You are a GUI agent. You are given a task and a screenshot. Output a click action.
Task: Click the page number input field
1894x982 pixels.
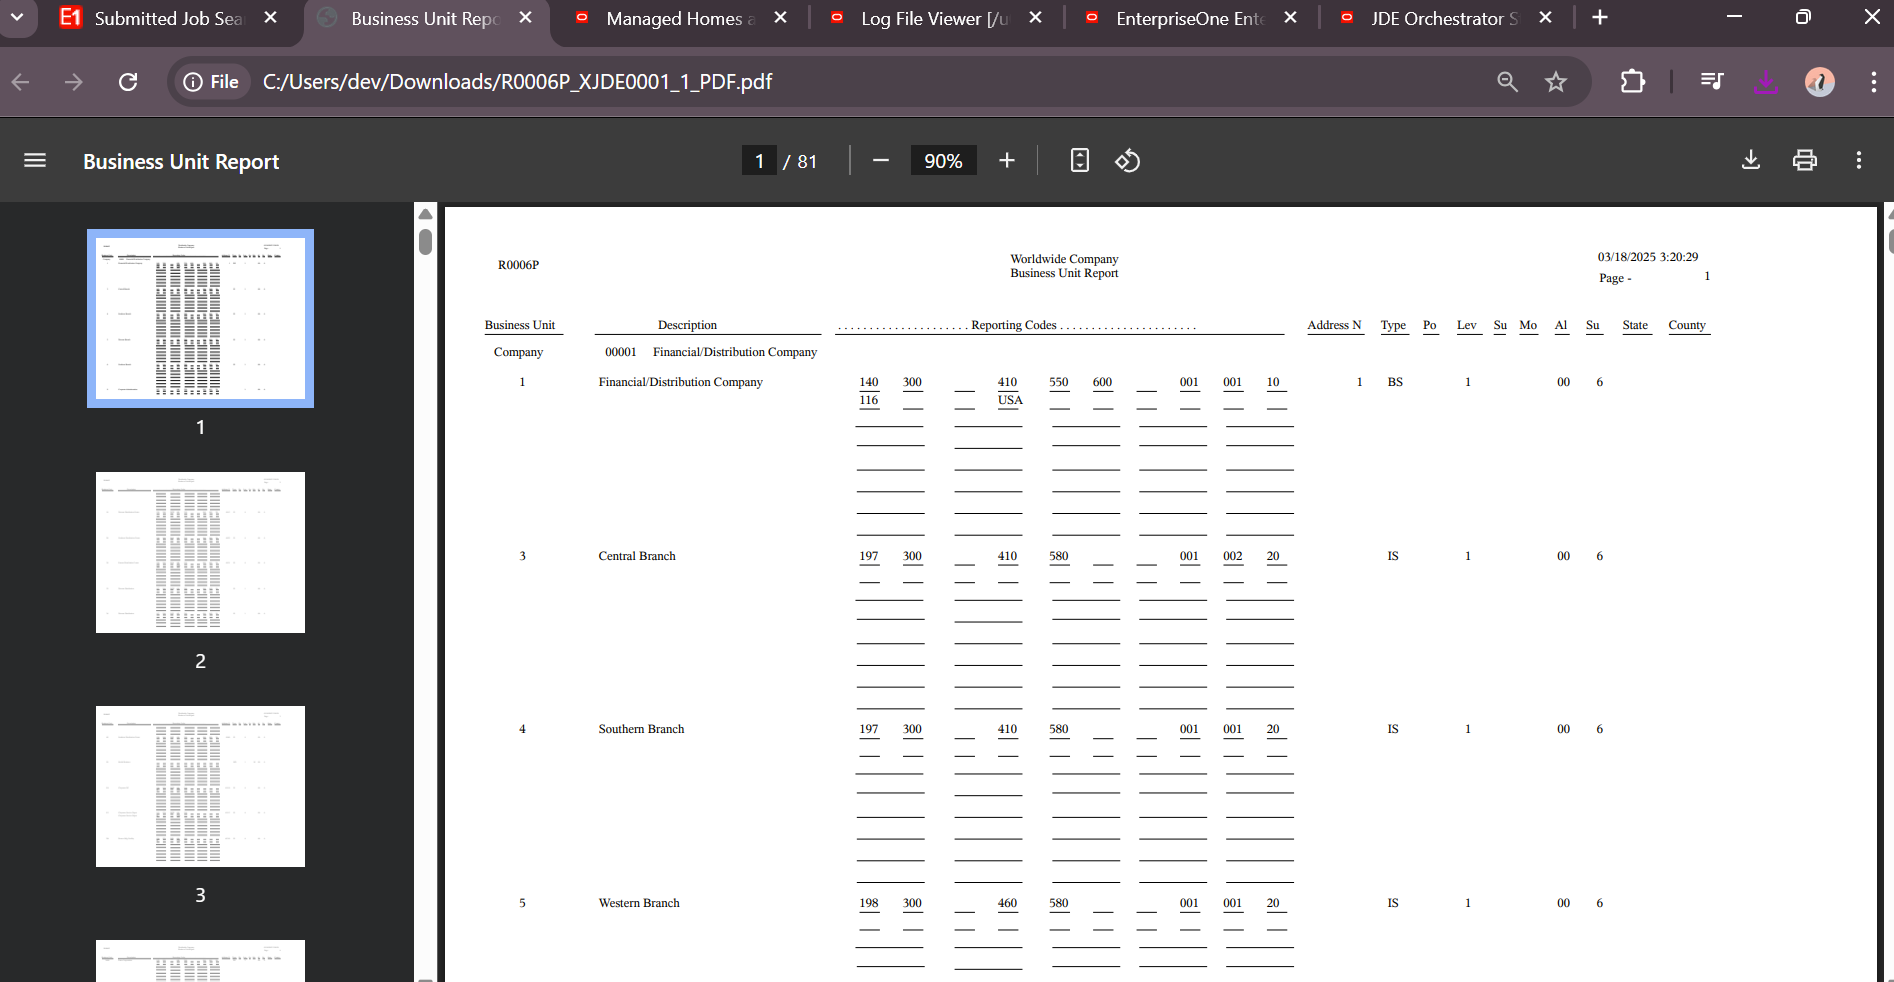[x=759, y=161]
